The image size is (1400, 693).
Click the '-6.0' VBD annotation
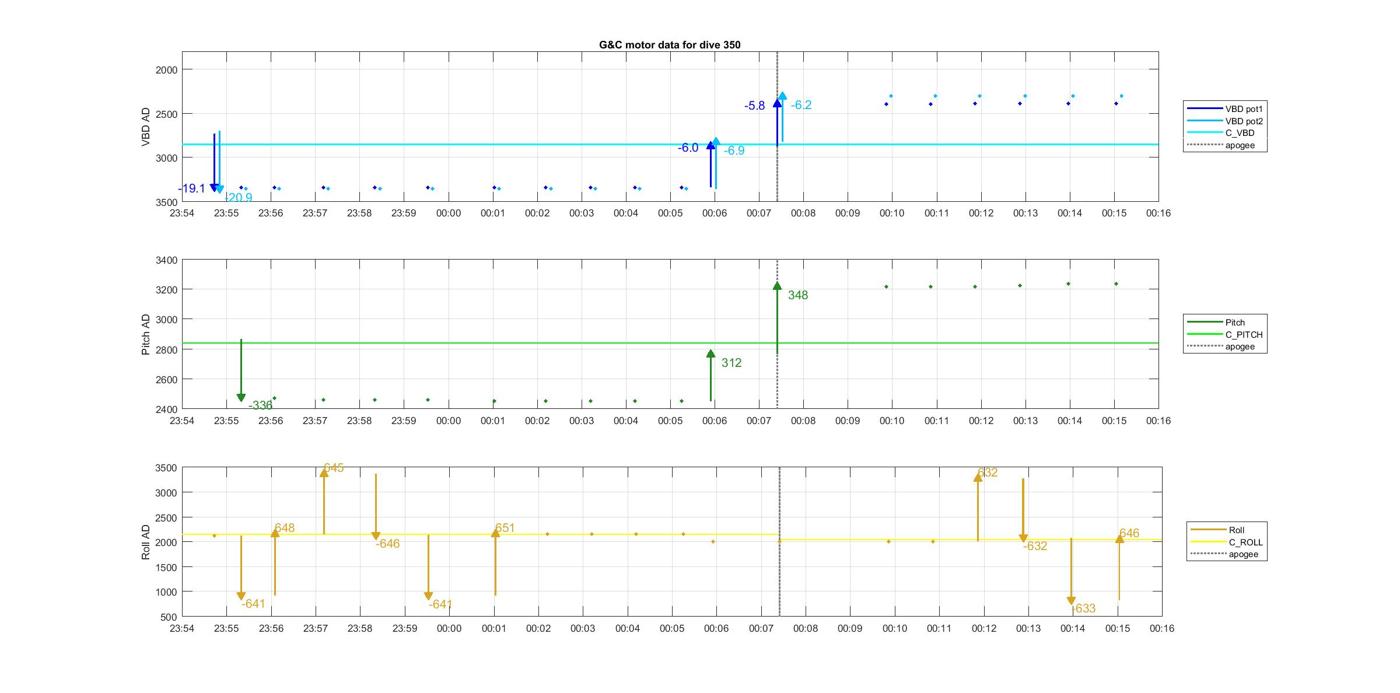688,148
